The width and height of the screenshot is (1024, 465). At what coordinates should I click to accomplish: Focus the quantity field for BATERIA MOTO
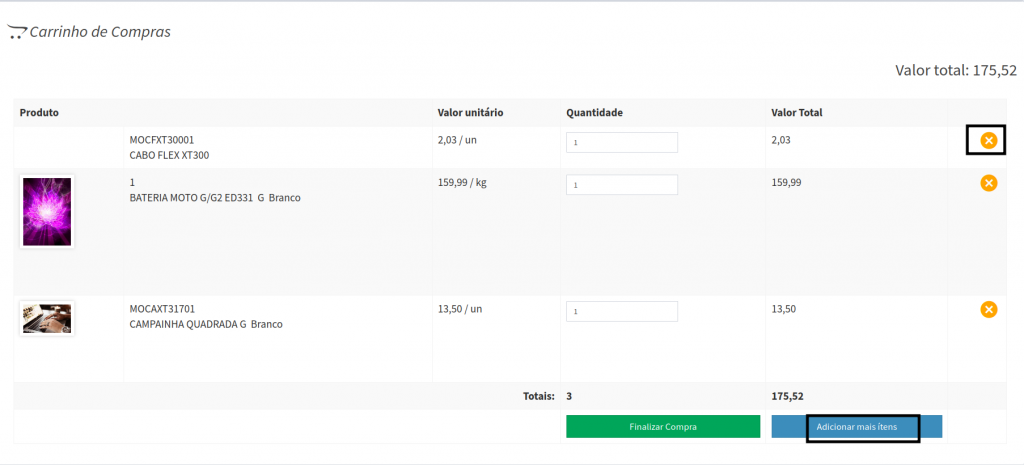click(x=621, y=185)
